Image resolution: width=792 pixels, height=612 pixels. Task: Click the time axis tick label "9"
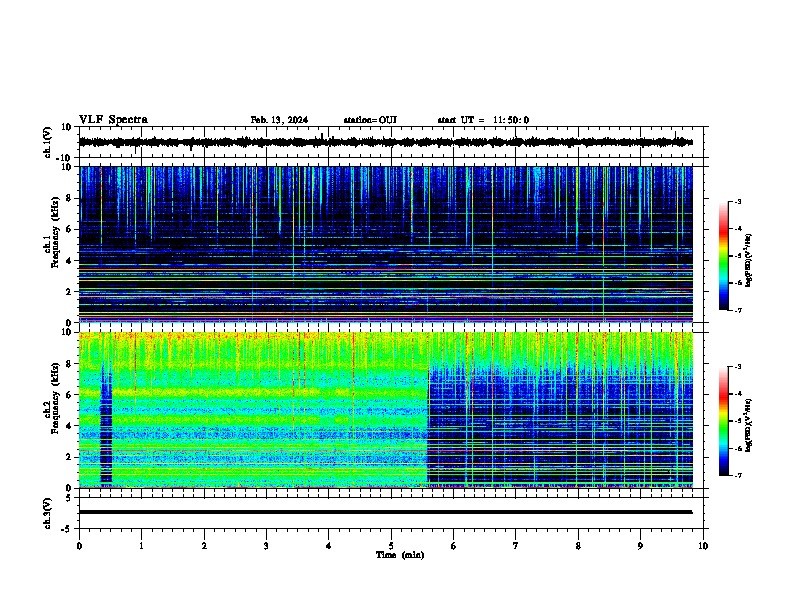(x=640, y=546)
